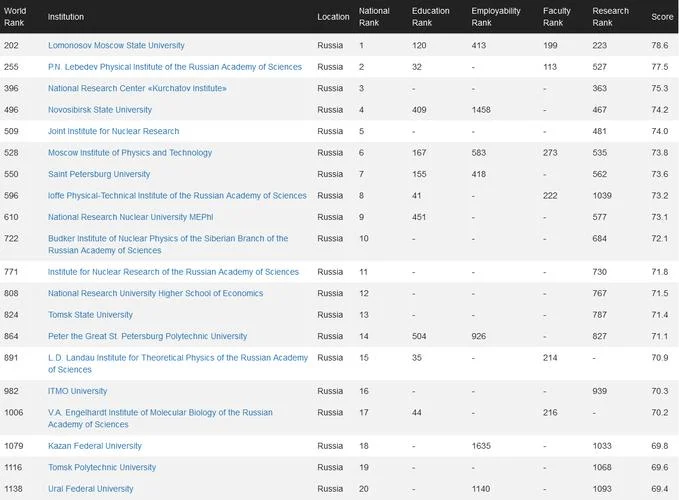The width and height of the screenshot is (679, 500).
Task: Open Institute for Nuclear Research link
Action: pos(173,272)
